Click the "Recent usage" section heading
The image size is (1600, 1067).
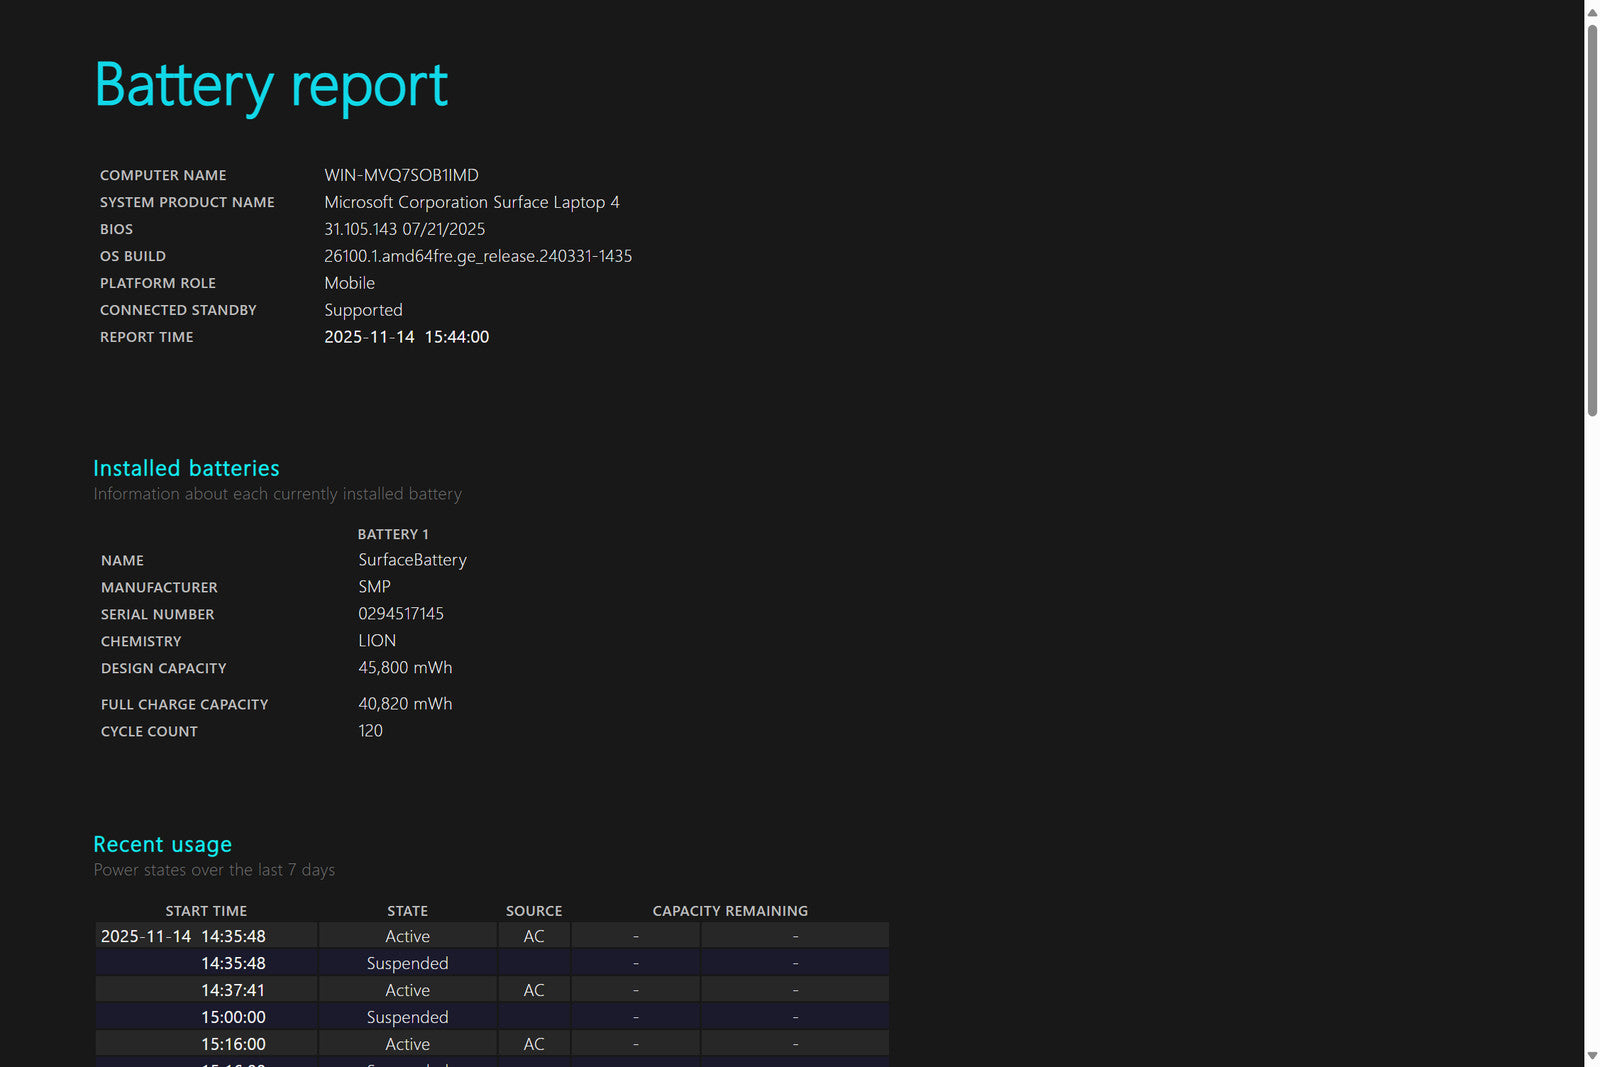(162, 844)
